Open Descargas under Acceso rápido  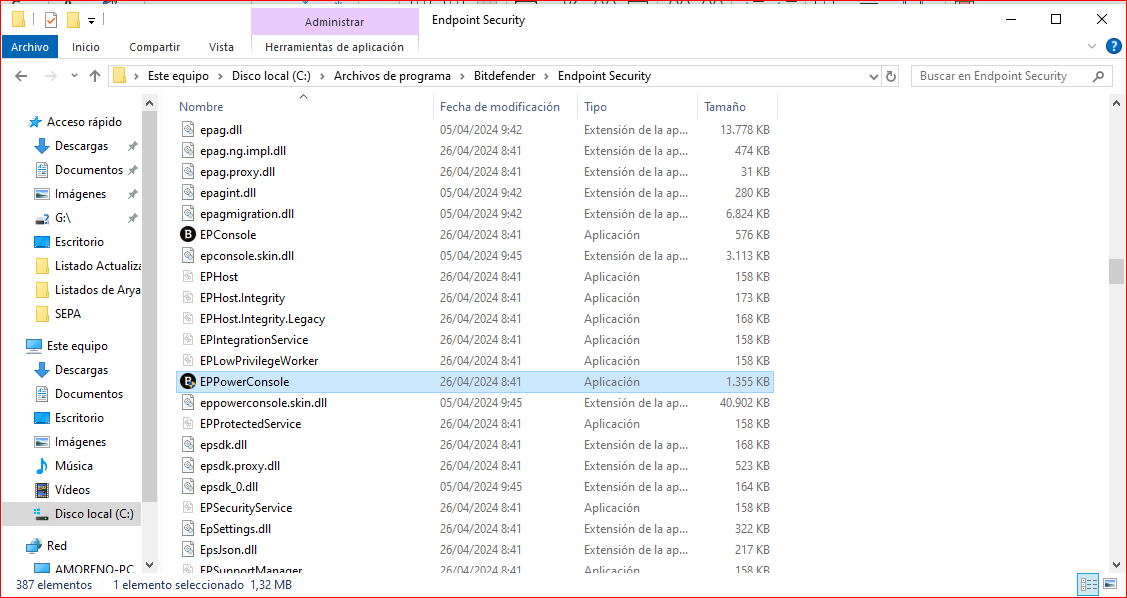pos(81,146)
